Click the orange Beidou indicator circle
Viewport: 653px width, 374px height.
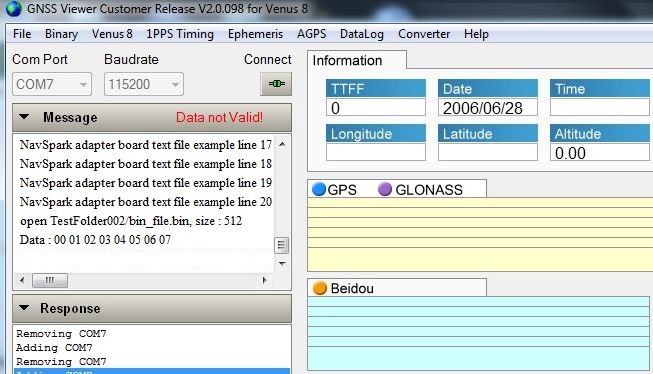point(320,288)
